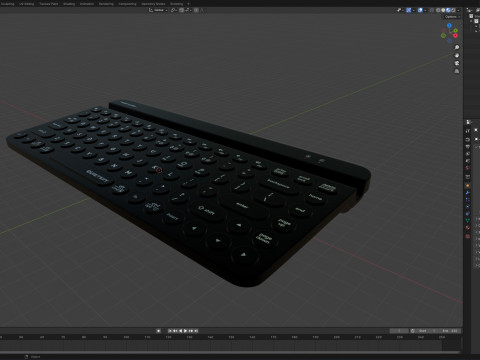Play the animation forward
The height and width of the screenshot is (360, 480).
185,331
